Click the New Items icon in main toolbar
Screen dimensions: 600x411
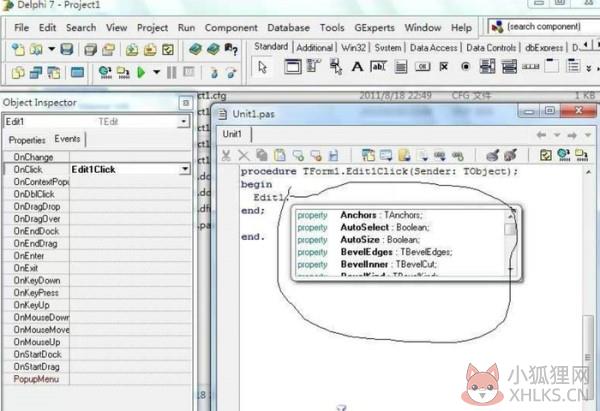tap(18, 49)
